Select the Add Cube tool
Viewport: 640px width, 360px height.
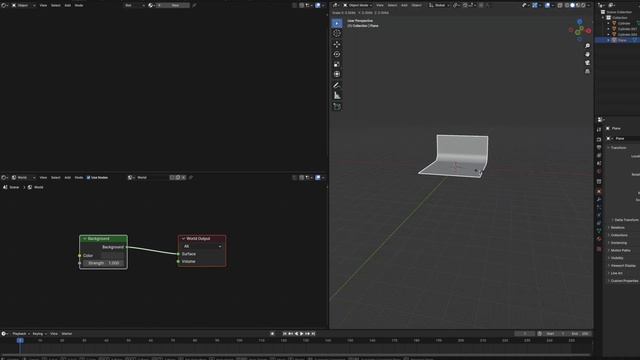pyautogui.click(x=337, y=106)
